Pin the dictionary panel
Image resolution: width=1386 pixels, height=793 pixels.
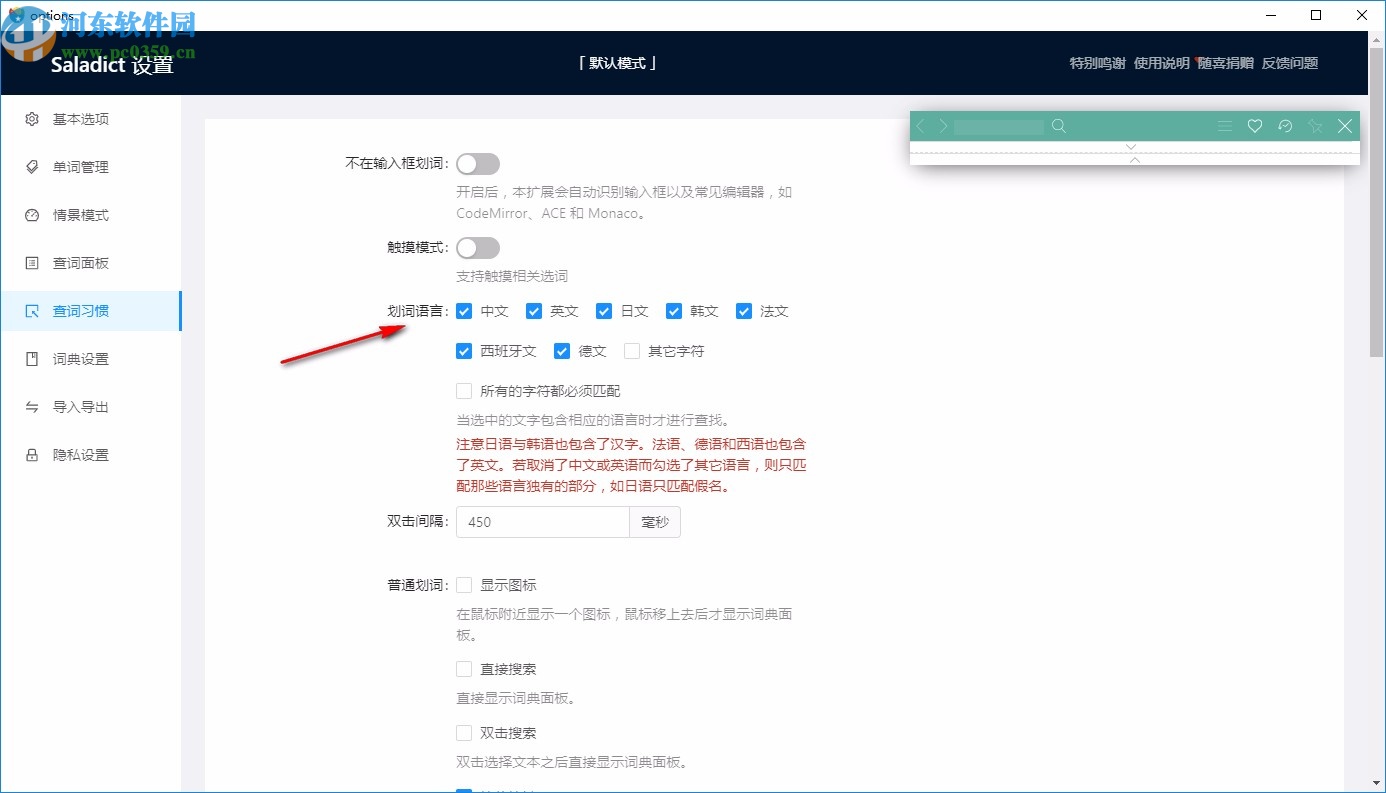point(1315,126)
